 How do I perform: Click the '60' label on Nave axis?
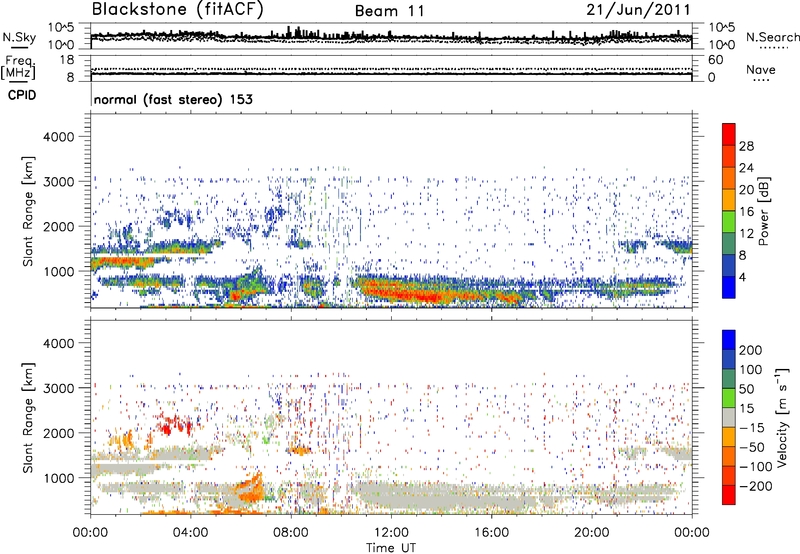715,60
